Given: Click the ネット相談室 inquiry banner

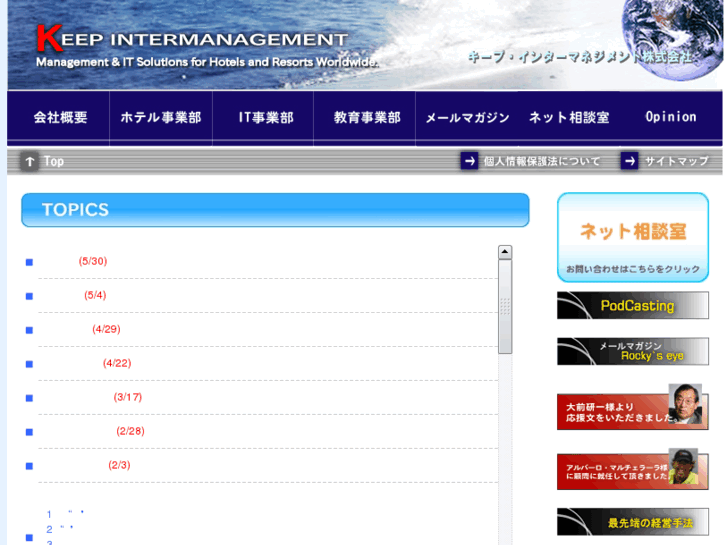Looking at the screenshot, I should 633,237.
